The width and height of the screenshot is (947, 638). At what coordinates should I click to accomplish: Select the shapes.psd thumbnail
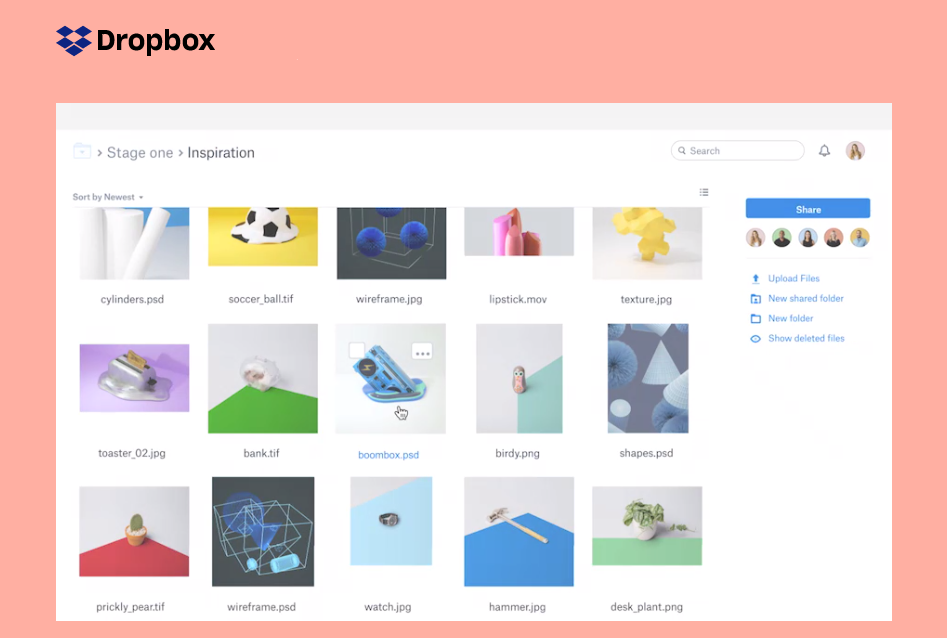click(647, 378)
